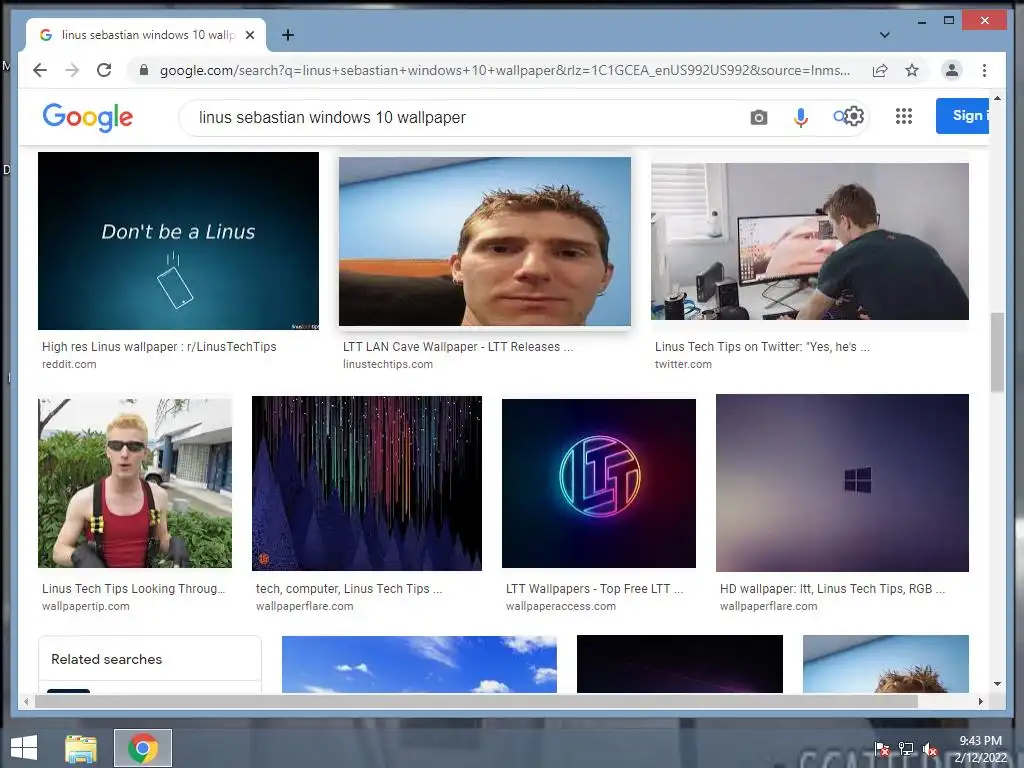
Task: Open LTT LAN Cave Wallpaper title link
Action: 458,347
